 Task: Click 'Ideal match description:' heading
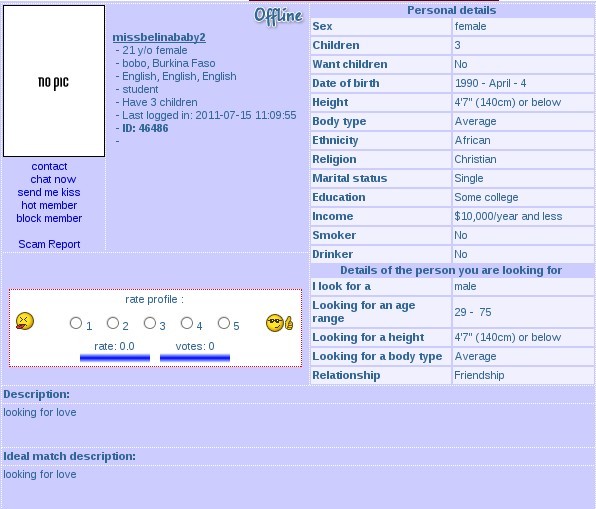(x=69, y=456)
